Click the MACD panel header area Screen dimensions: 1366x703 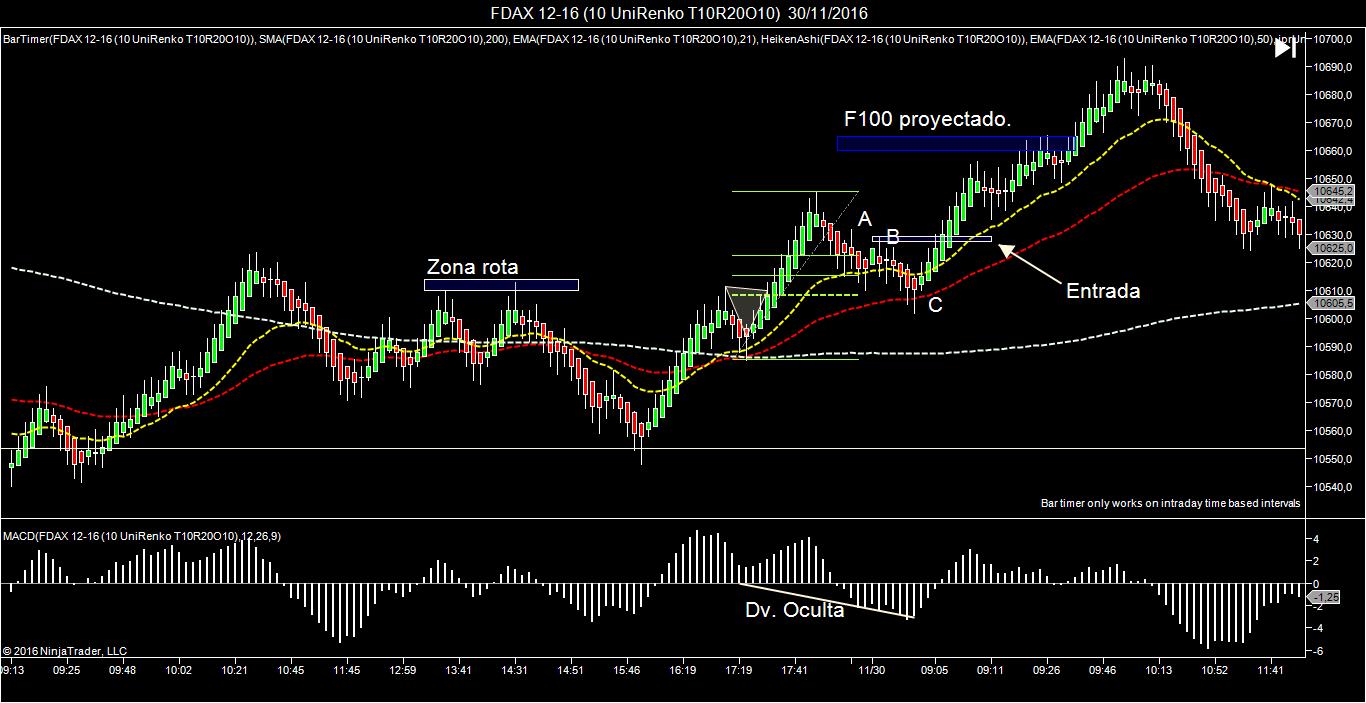[400, 532]
